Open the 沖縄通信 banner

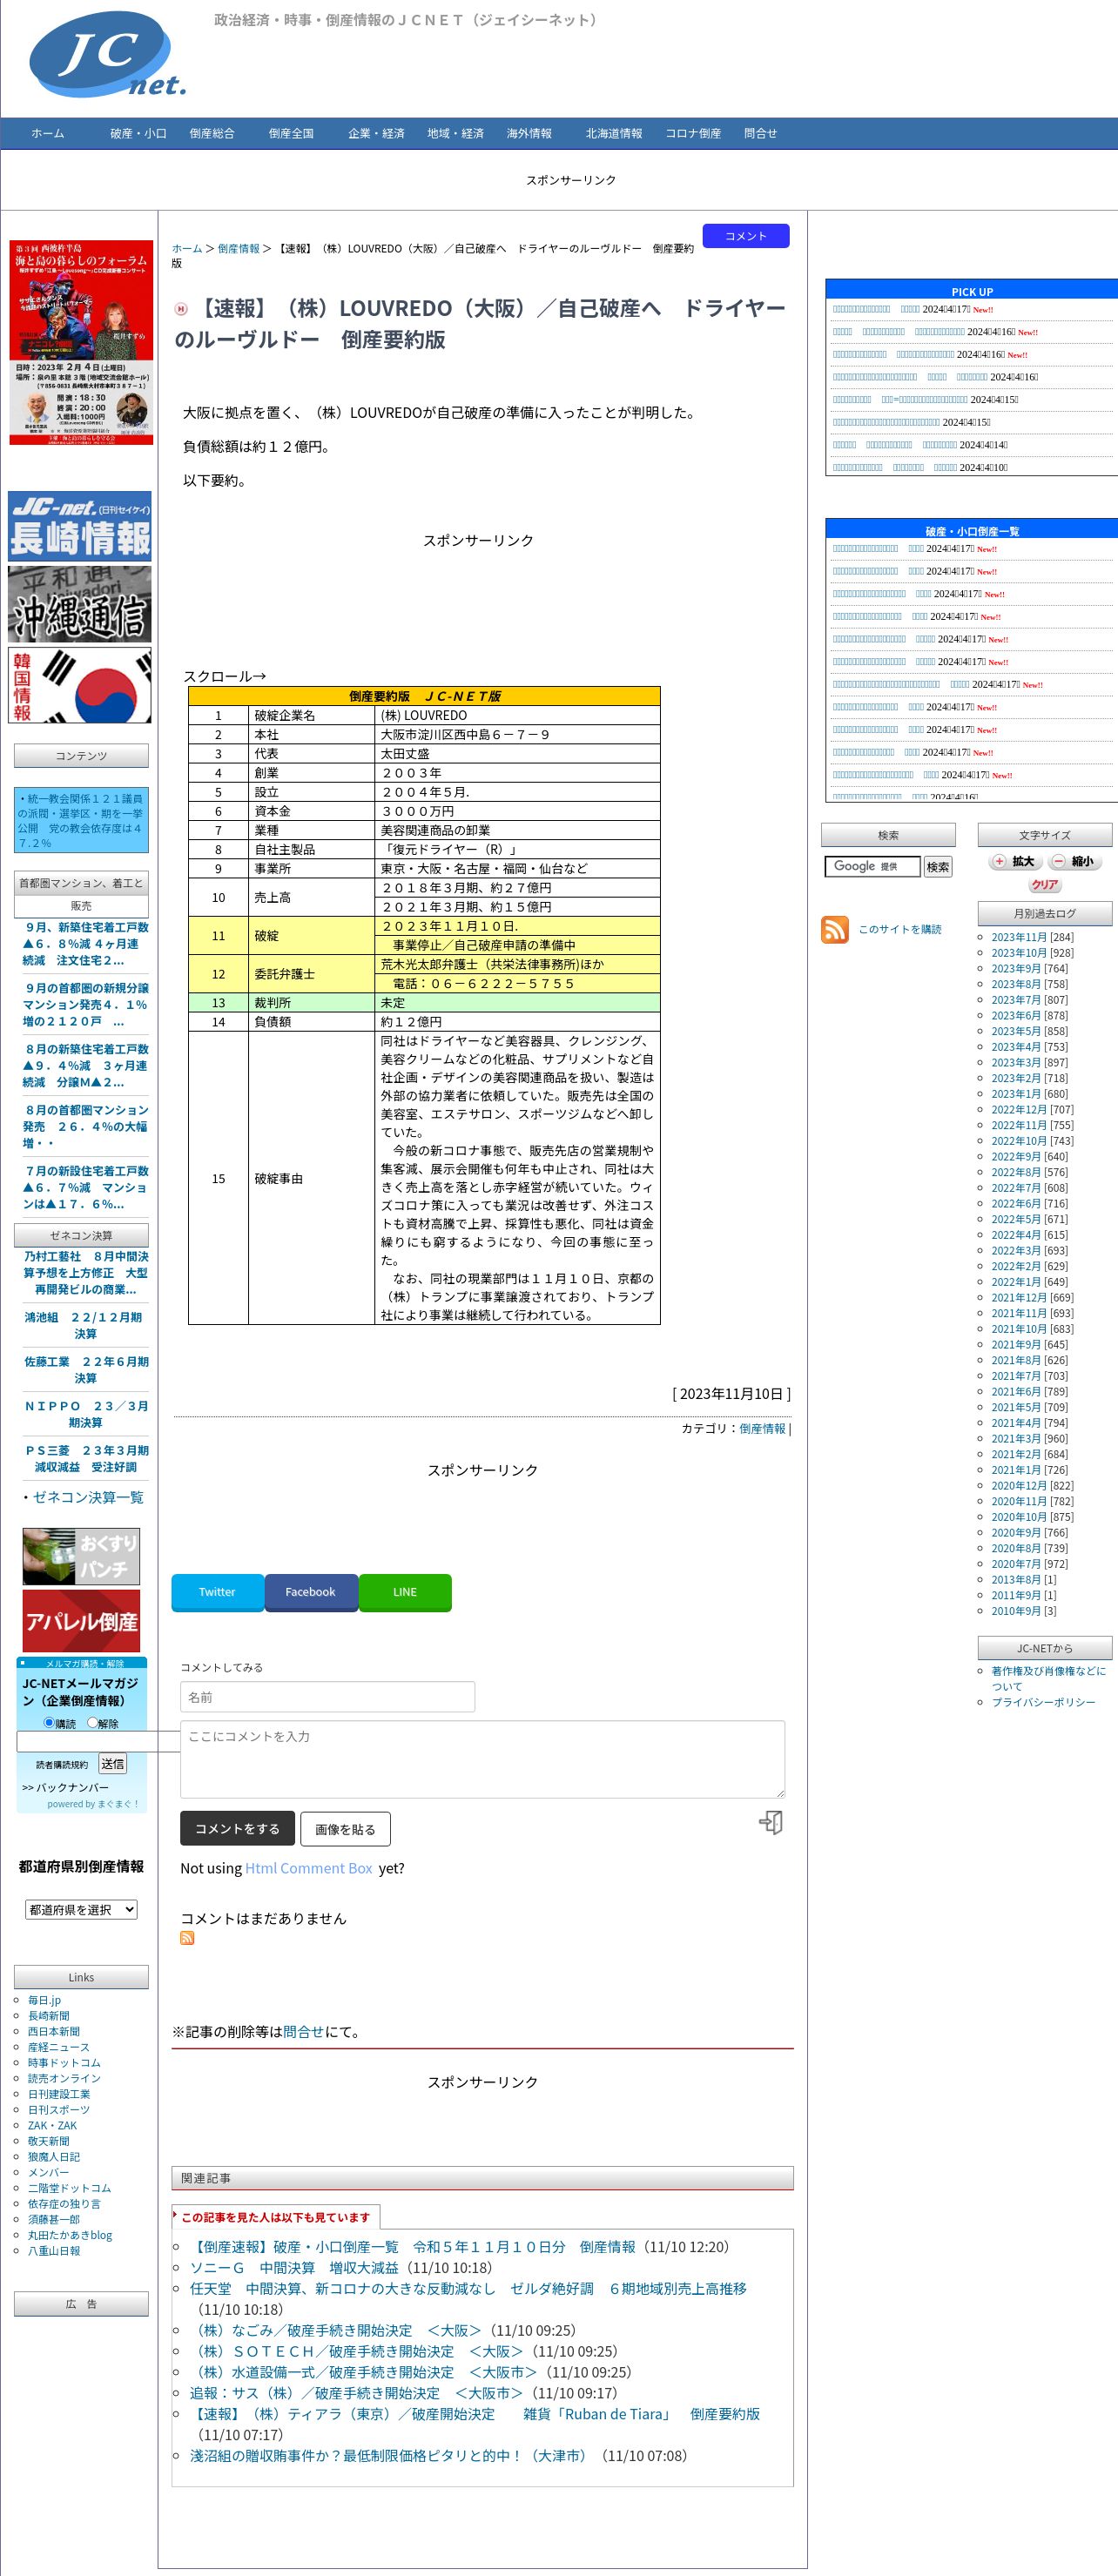click(80, 604)
